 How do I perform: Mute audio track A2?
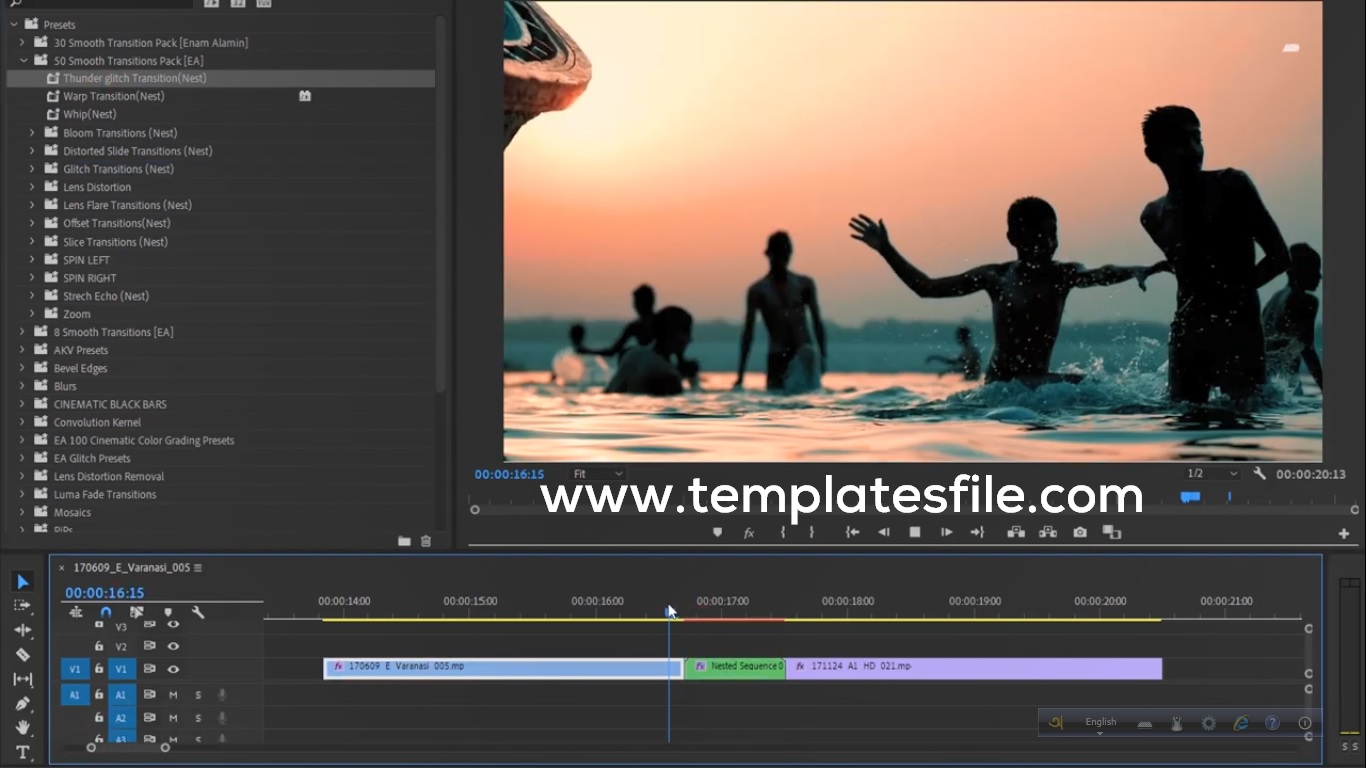(x=173, y=718)
